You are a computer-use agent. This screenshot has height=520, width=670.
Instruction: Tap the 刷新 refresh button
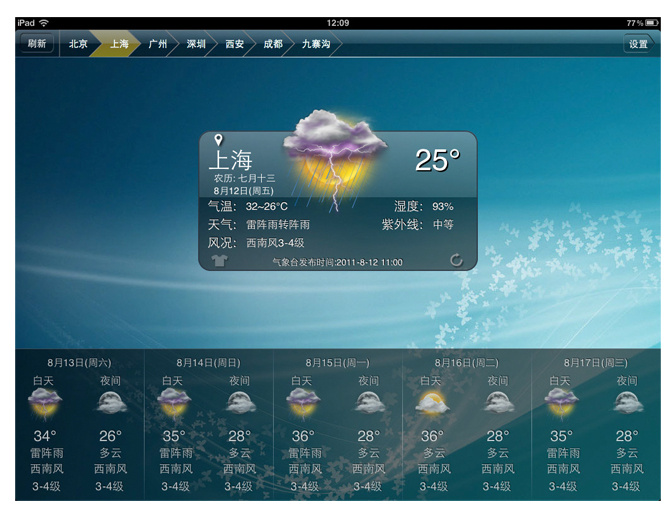click(37, 43)
